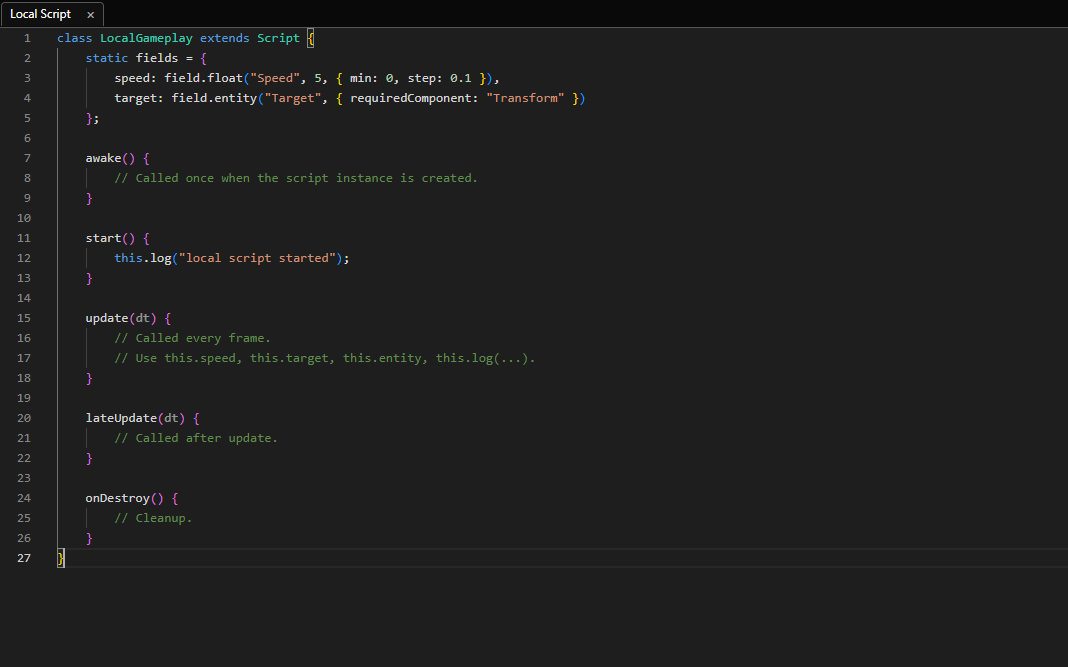Click the 'this' keyword on line 12
Screen dimensions: 1068x667
129,258
